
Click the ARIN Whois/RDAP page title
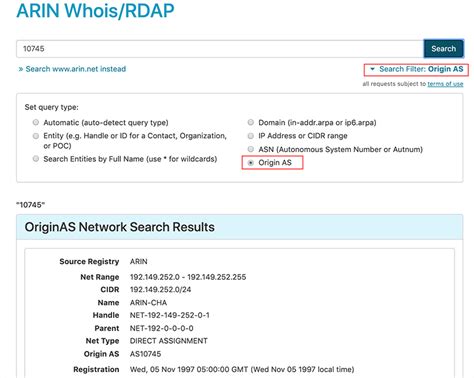tap(95, 10)
